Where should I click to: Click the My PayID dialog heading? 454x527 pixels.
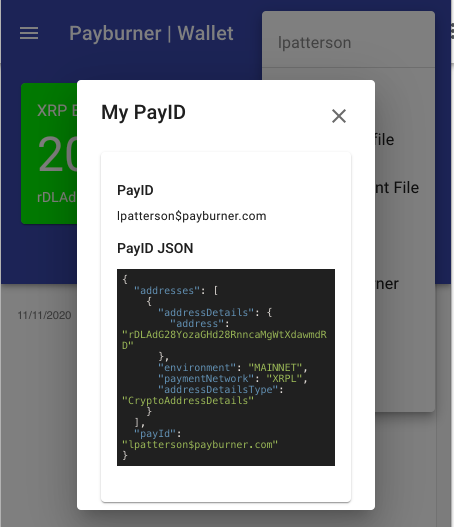pos(143,112)
